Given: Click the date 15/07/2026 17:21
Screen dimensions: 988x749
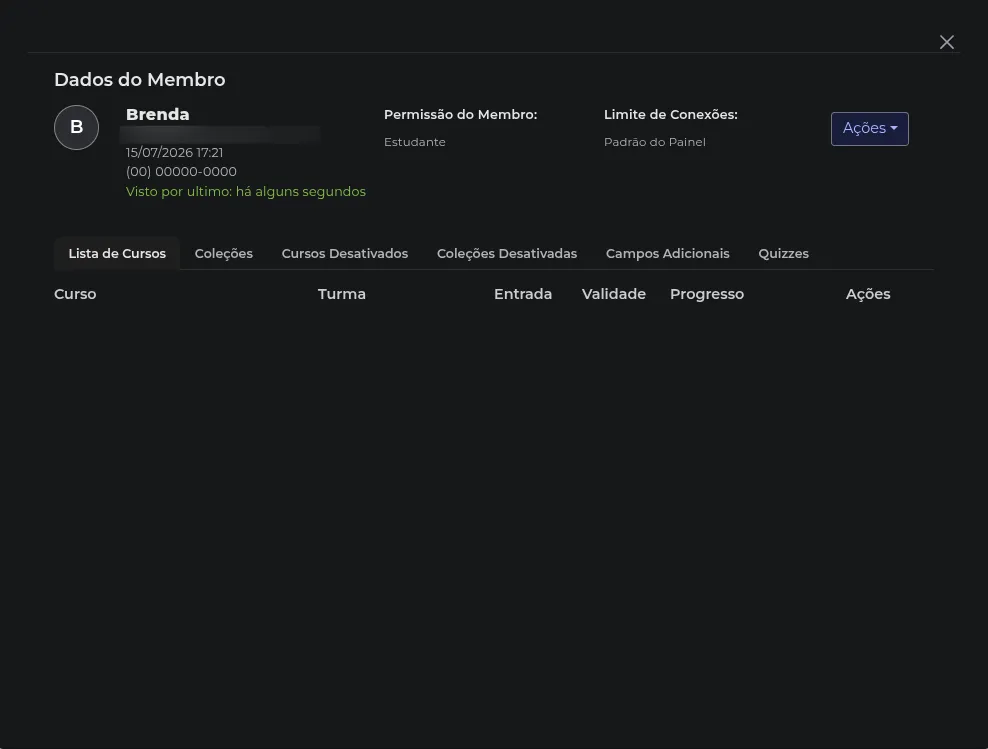Looking at the screenshot, I should click(x=175, y=152).
